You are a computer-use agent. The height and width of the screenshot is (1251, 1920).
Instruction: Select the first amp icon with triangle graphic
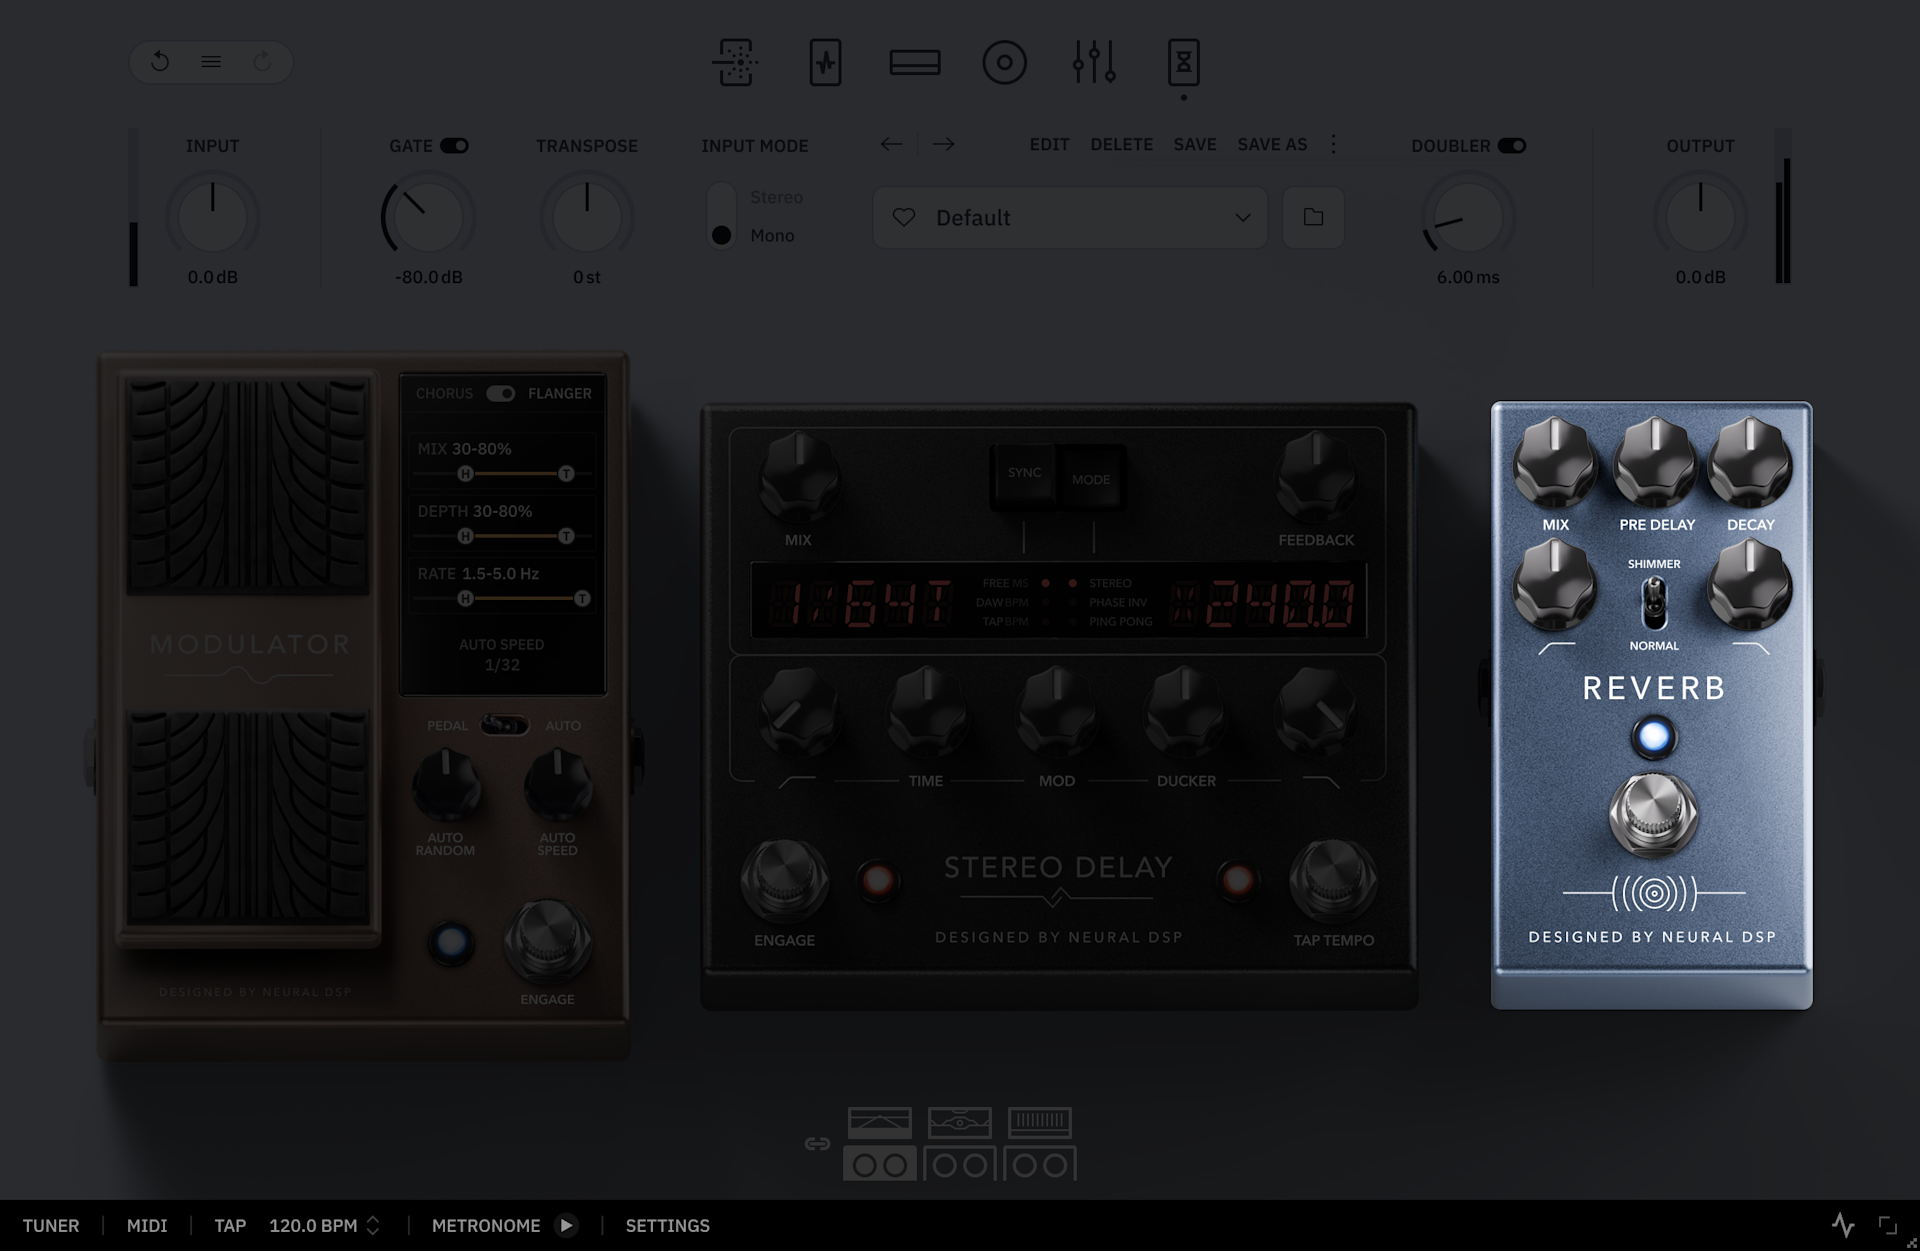(880, 1123)
